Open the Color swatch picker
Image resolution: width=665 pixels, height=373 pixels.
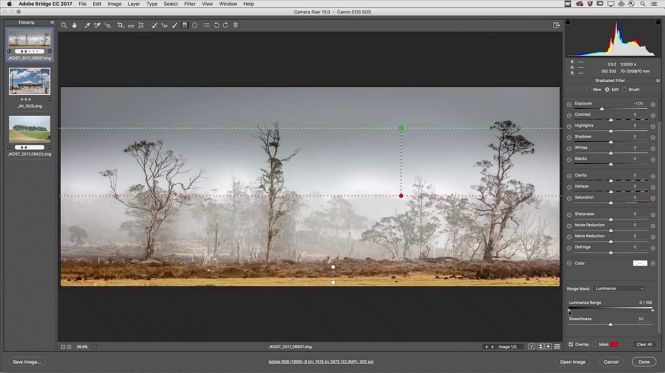[640, 264]
